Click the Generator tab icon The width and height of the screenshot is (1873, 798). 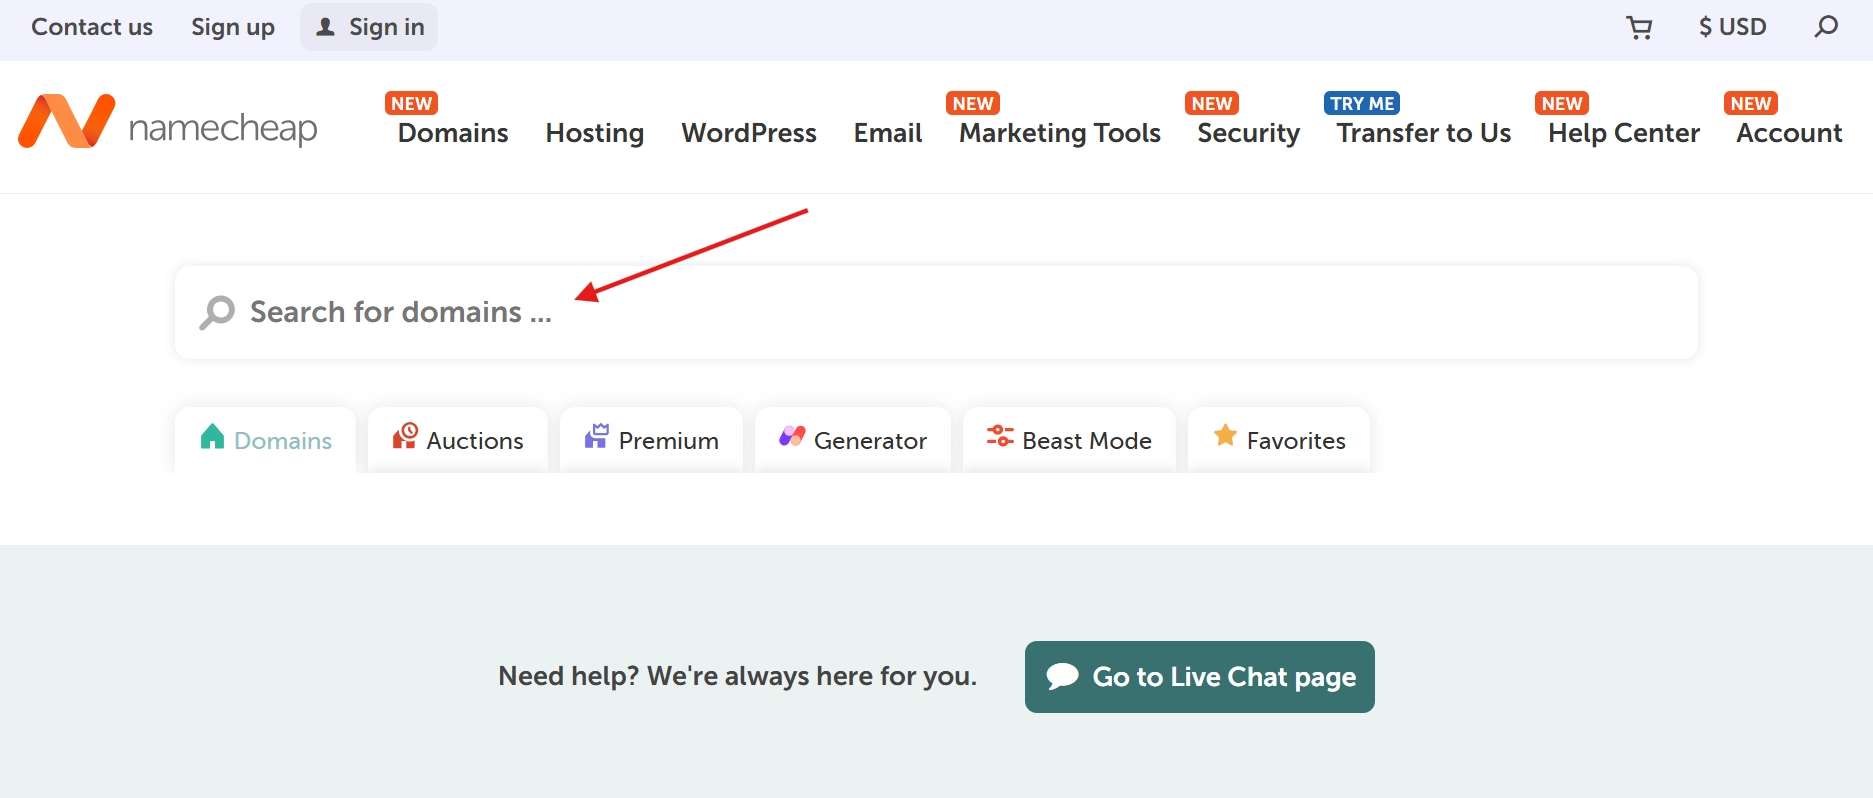pos(792,436)
